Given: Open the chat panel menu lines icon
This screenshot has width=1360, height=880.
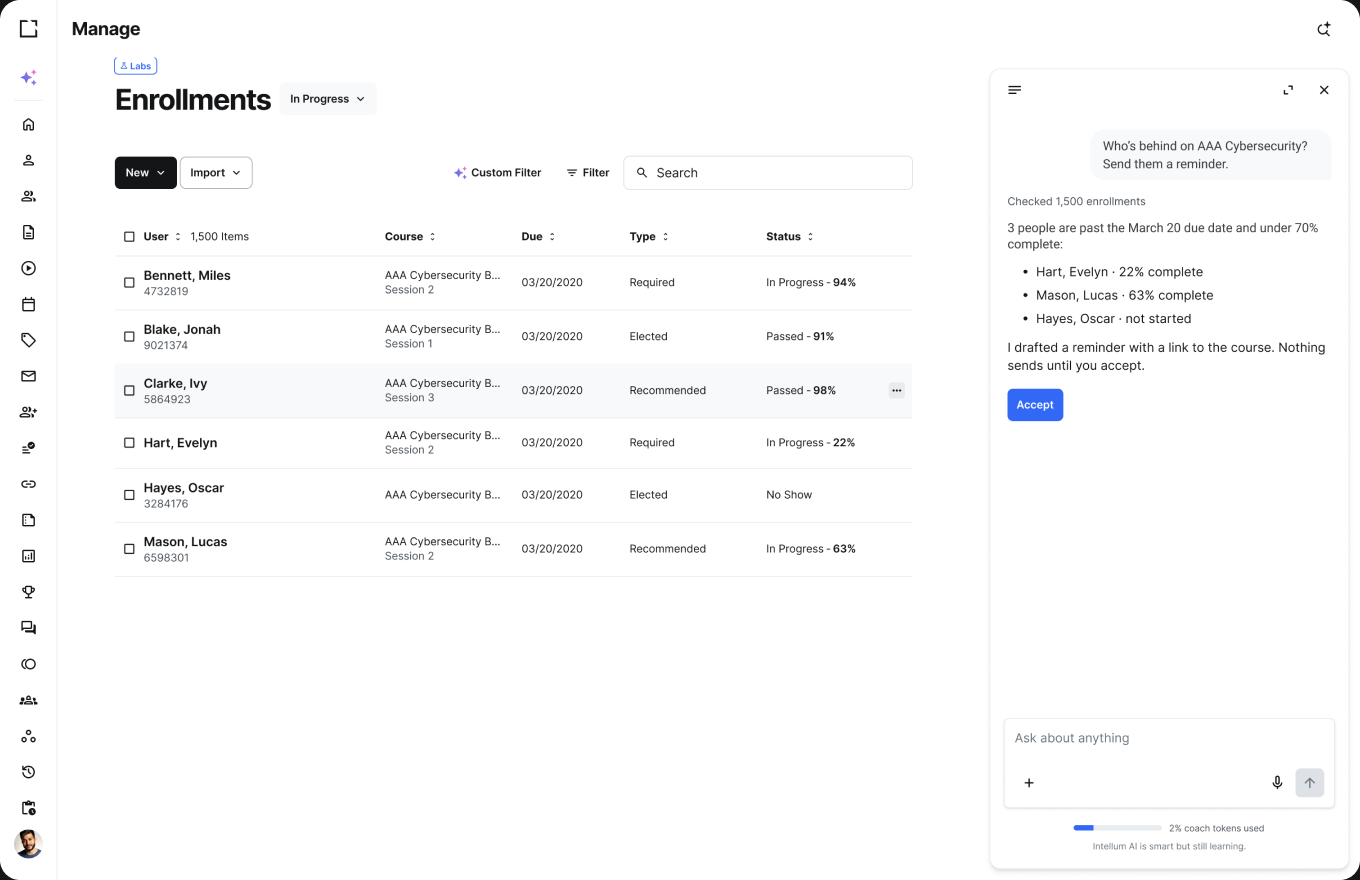Looking at the screenshot, I should coord(1014,90).
